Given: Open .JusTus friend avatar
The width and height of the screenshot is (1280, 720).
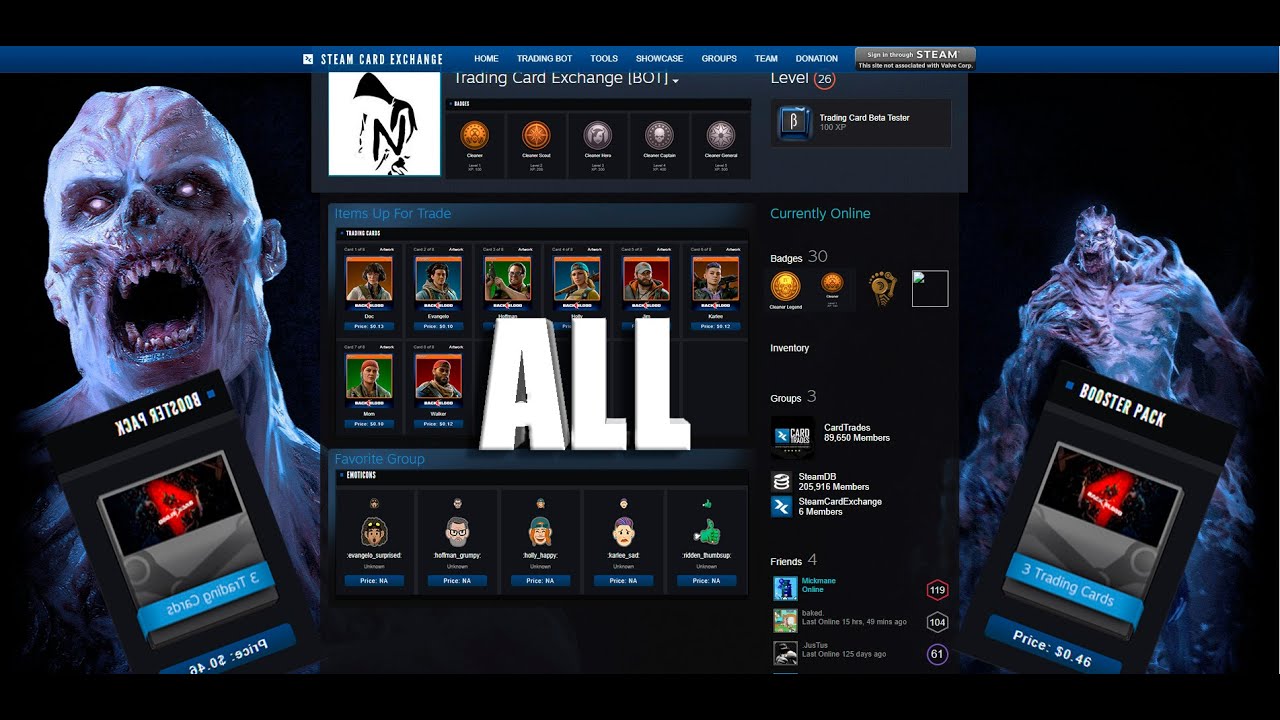Looking at the screenshot, I should (785, 653).
